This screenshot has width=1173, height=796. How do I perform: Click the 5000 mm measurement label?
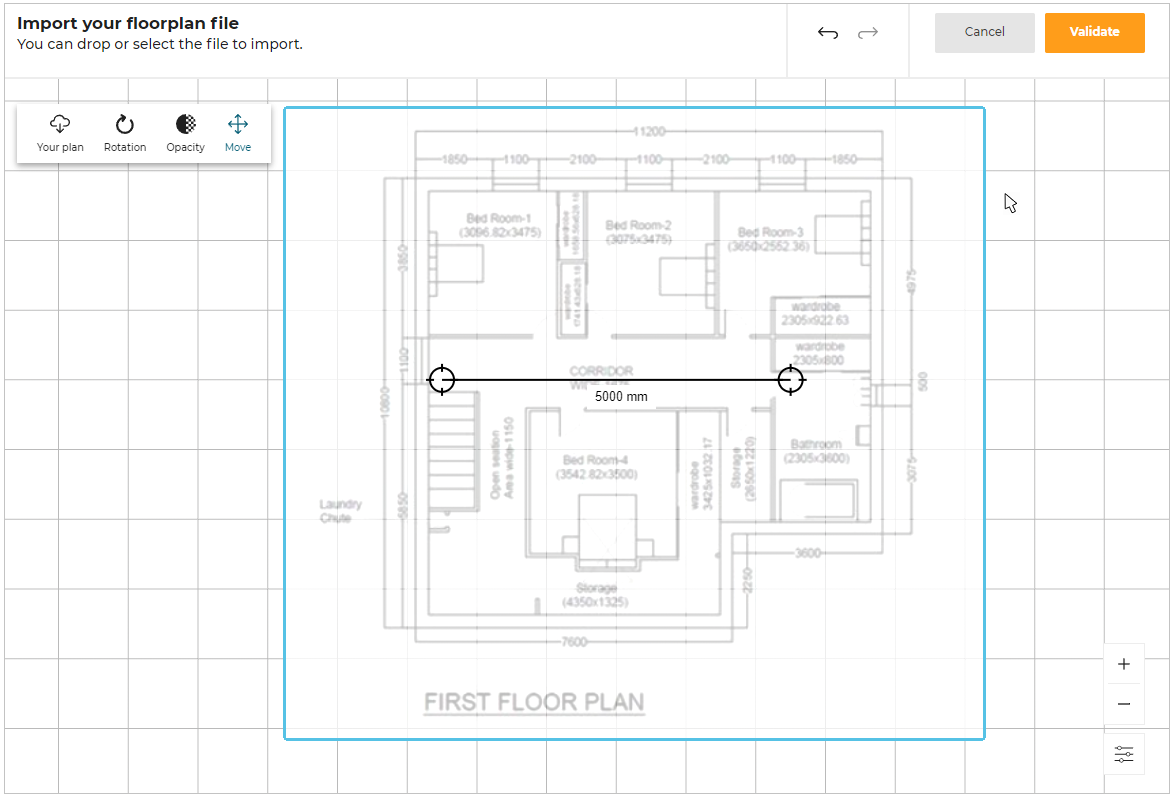[x=621, y=397]
